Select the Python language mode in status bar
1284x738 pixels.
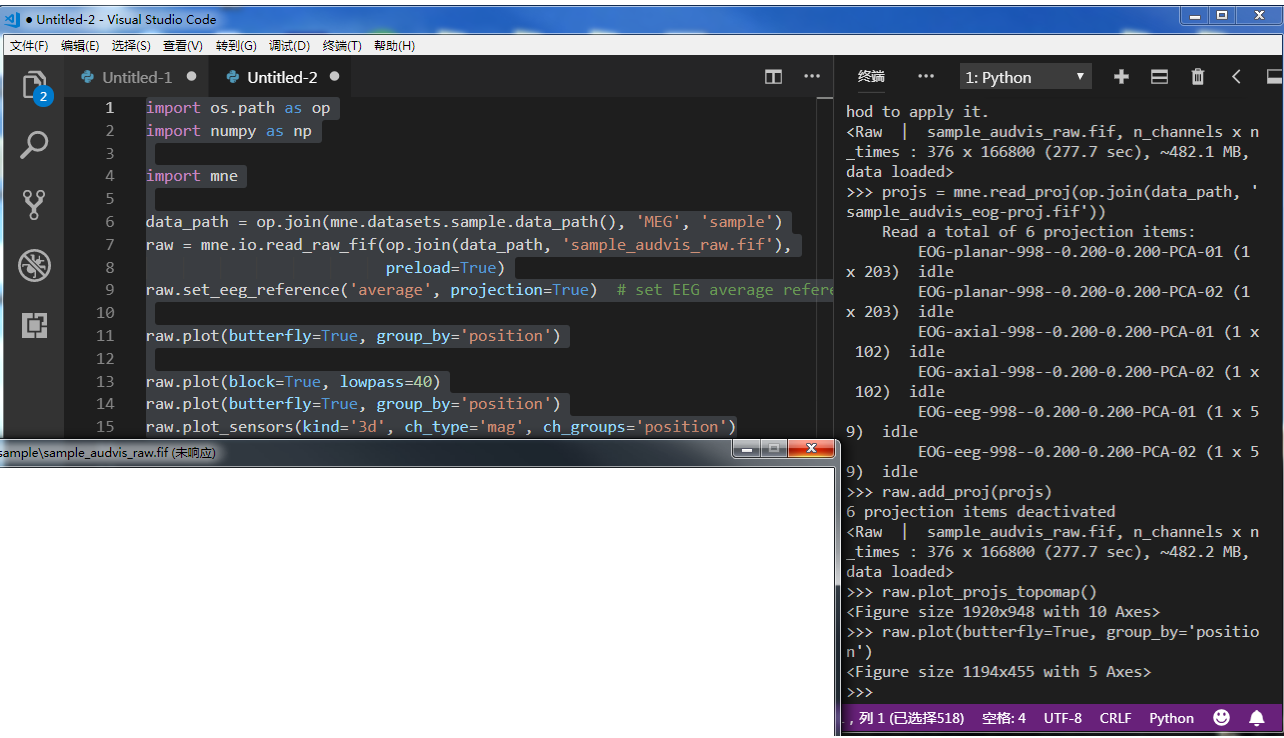(x=1171, y=718)
